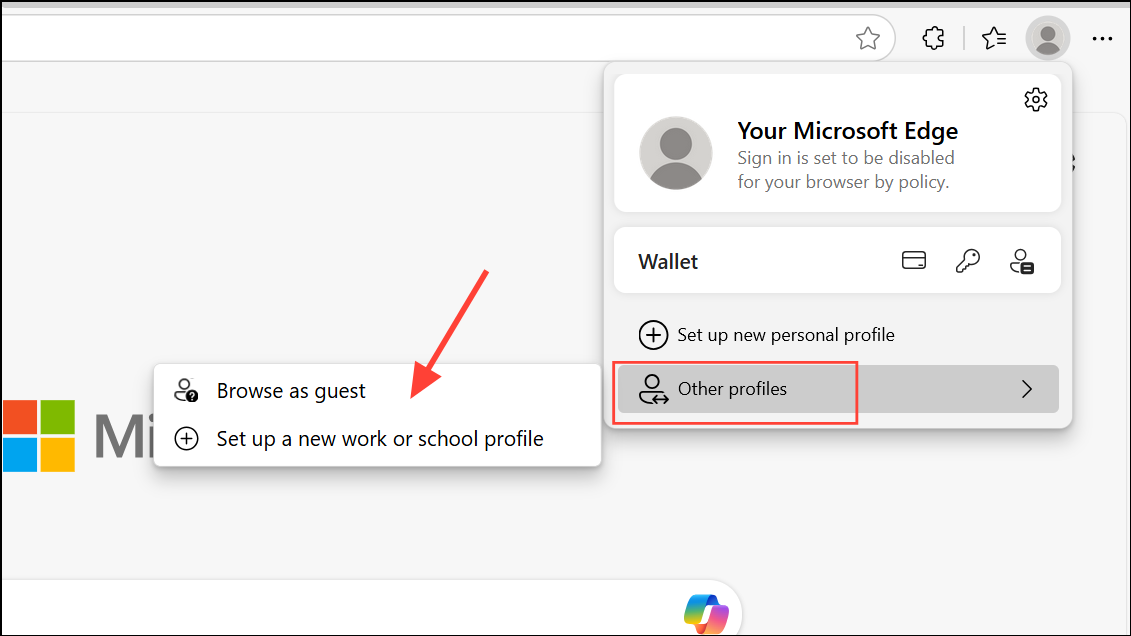Click the Microsoft logo on the page
1131x636 pixels.
click(x=41, y=435)
